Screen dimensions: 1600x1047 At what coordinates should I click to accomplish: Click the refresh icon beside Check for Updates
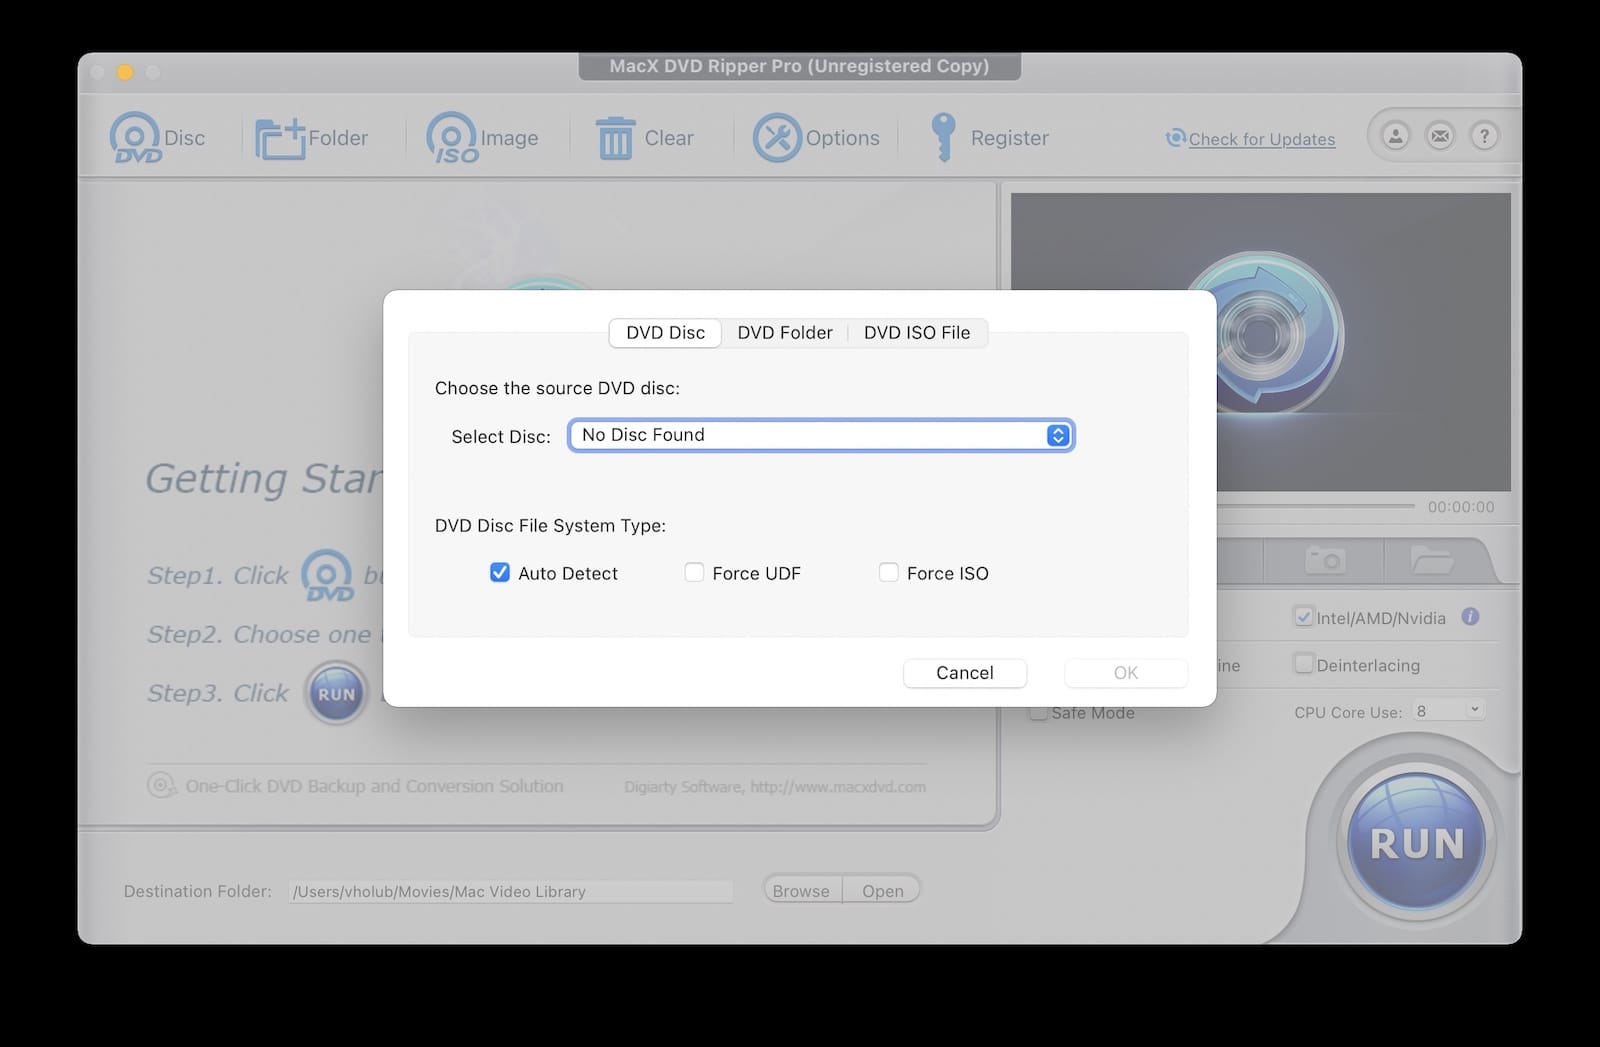click(x=1176, y=138)
